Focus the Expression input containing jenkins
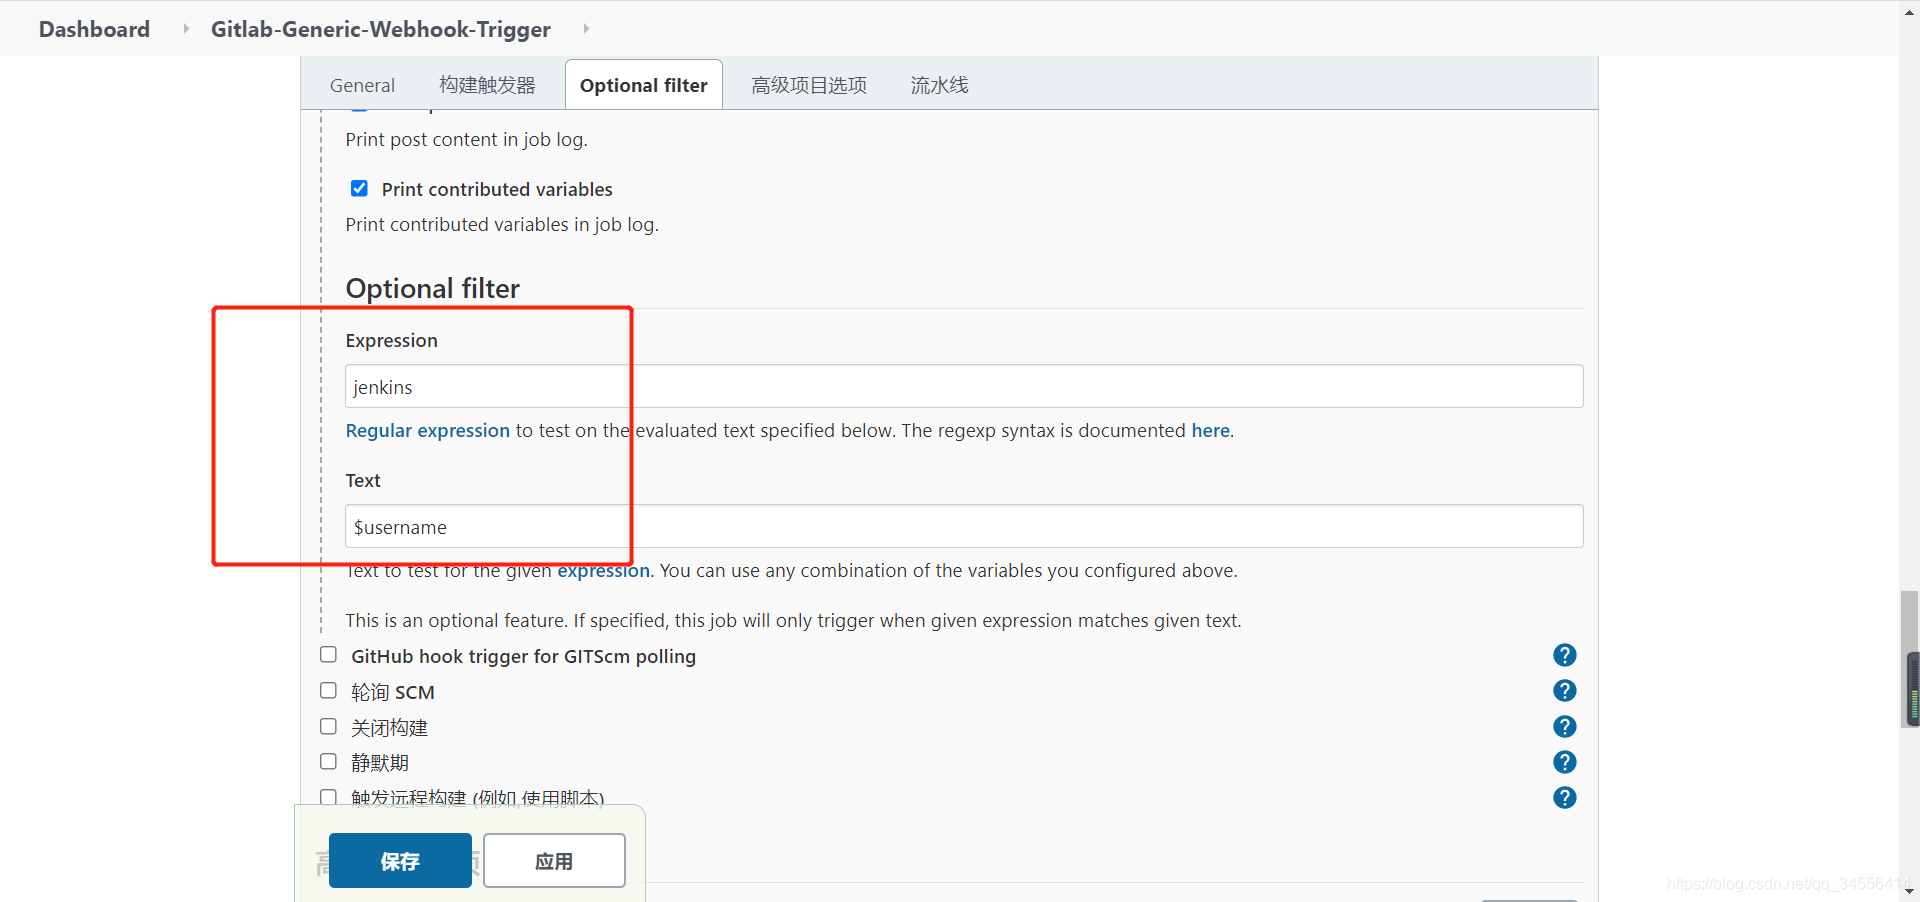Screen dimensions: 1920x902 (x=964, y=386)
